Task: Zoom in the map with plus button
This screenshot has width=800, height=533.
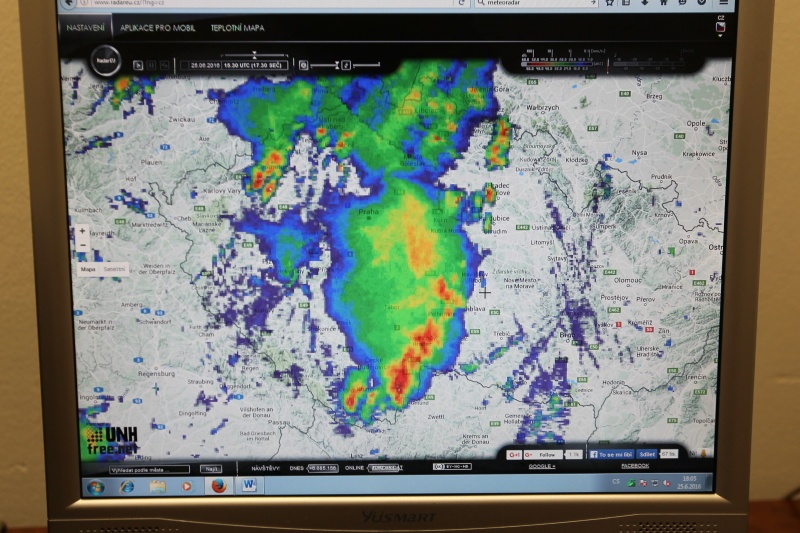Action: click(x=83, y=231)
